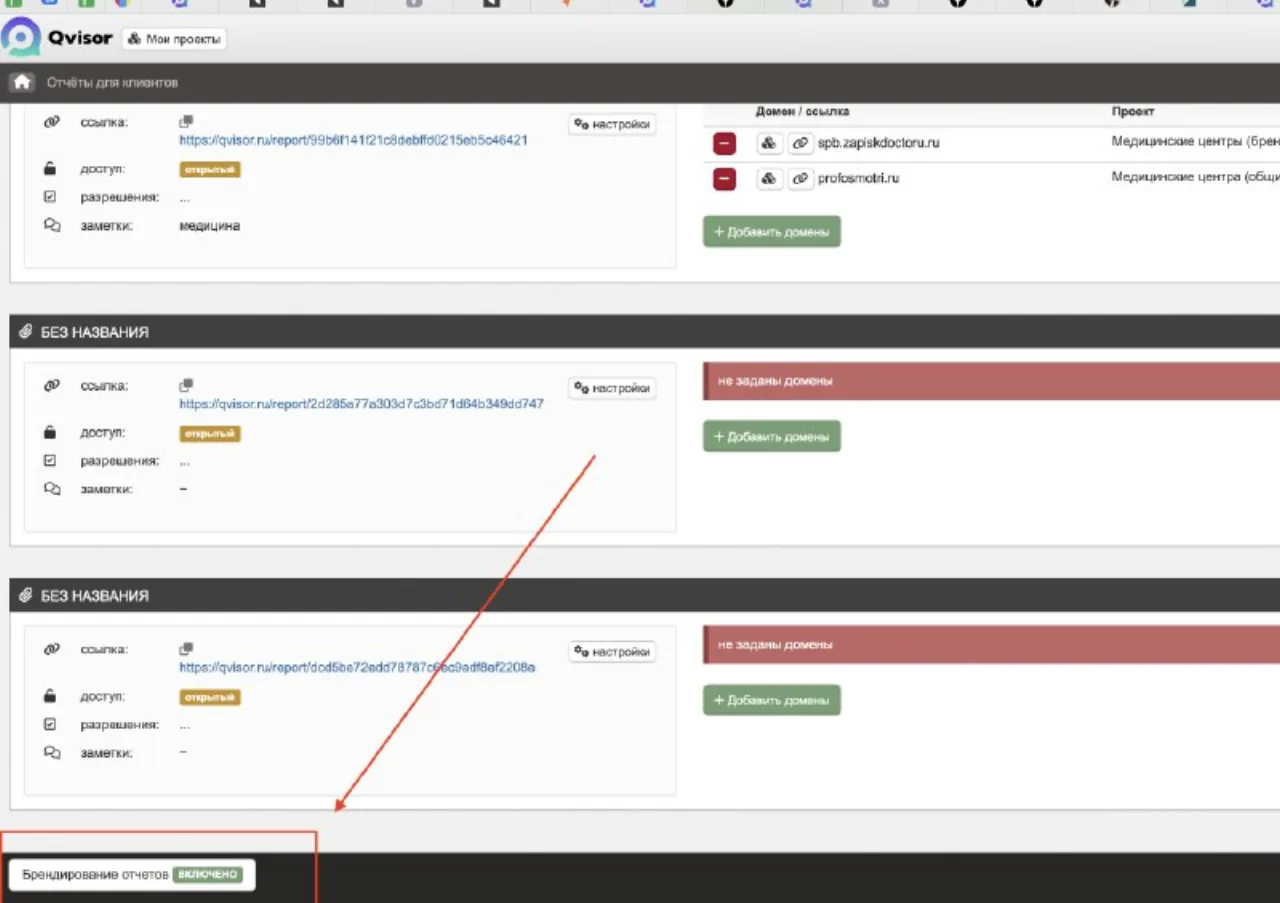The width and height of the screenshot is (1280, 903).
Task: Copy the report link ending in 349dd747
Action: click(186, 385)
